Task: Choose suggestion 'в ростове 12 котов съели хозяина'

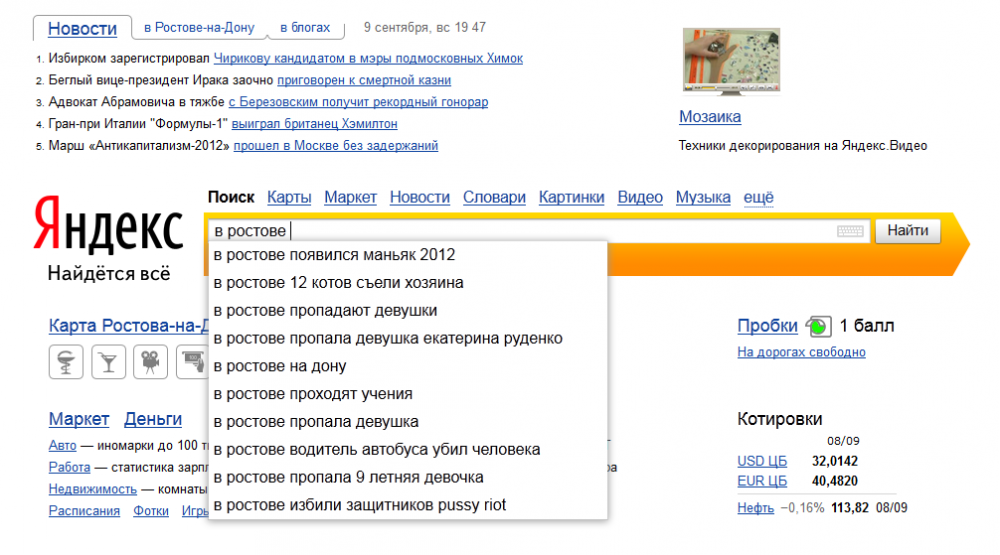Action: (x=408, y=283)
